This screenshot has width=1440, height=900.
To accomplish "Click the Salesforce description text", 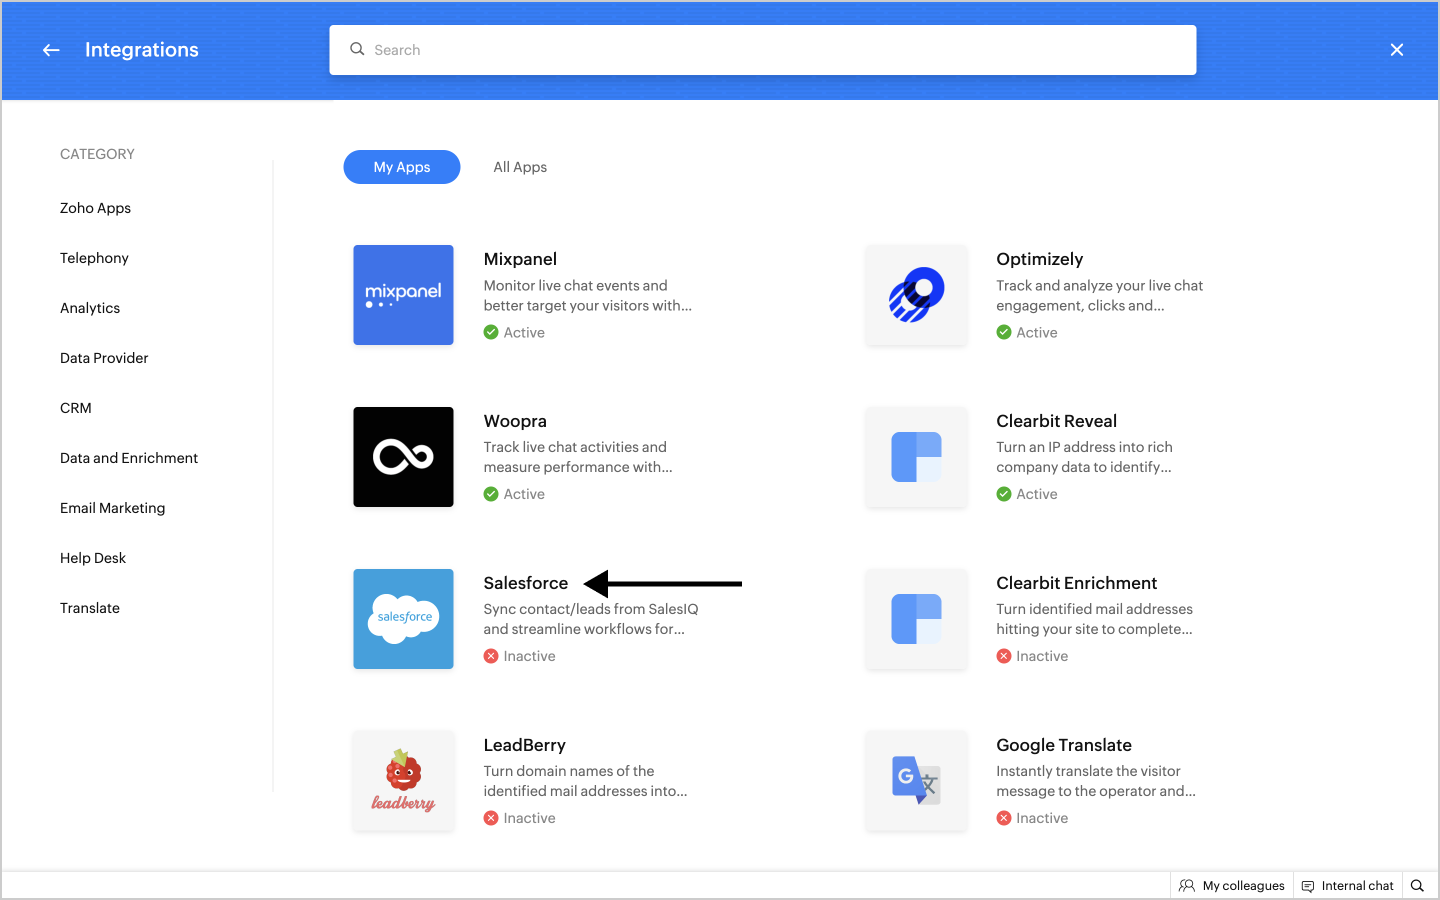I will [x=591, y=619].
